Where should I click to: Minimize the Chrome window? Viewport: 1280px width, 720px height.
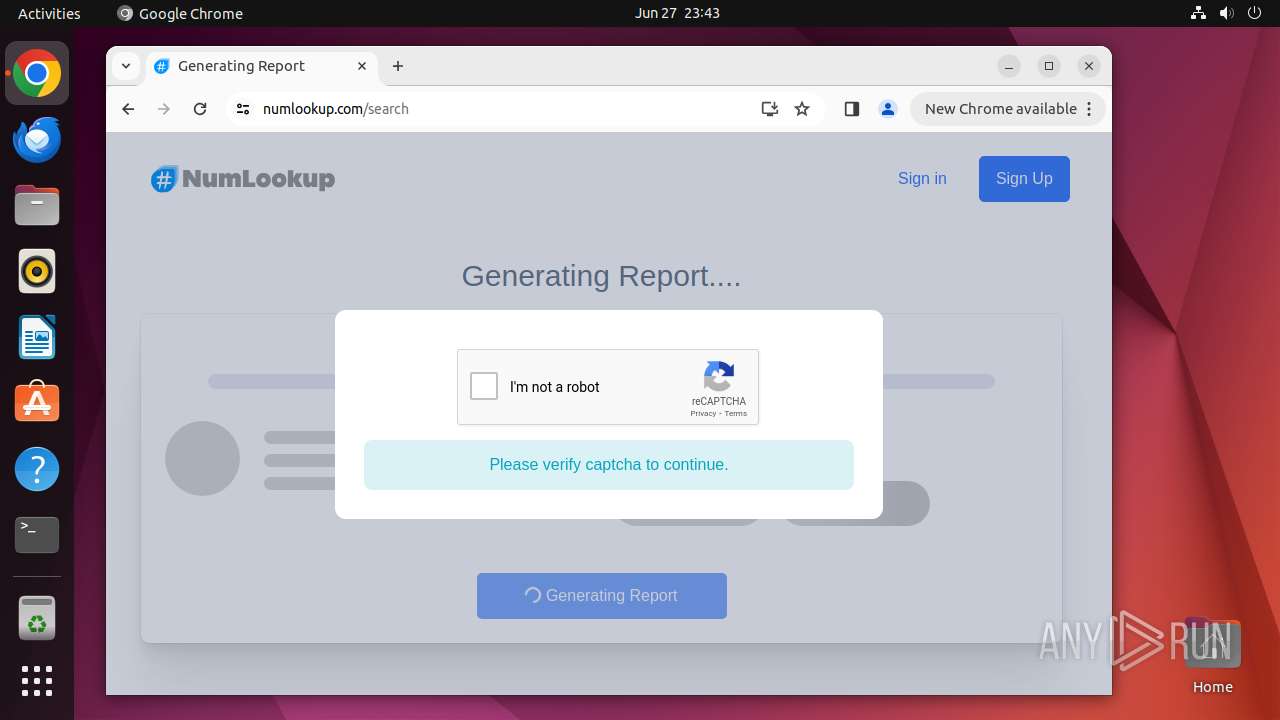[x=1009, y=66]
